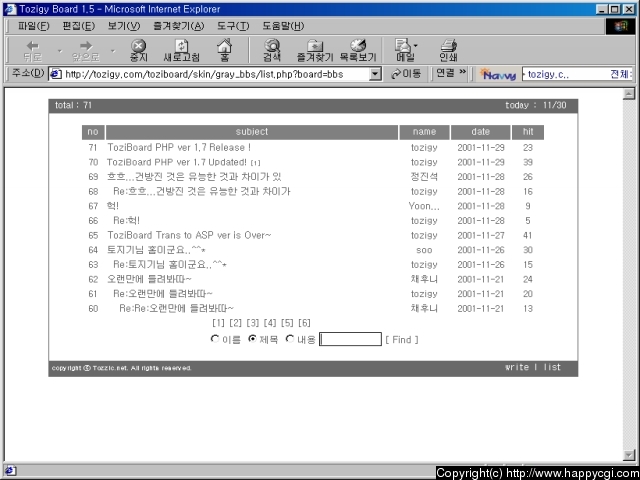
Task: Open the 즐겨찾기(A) menu
Action: tap(178, 26)
